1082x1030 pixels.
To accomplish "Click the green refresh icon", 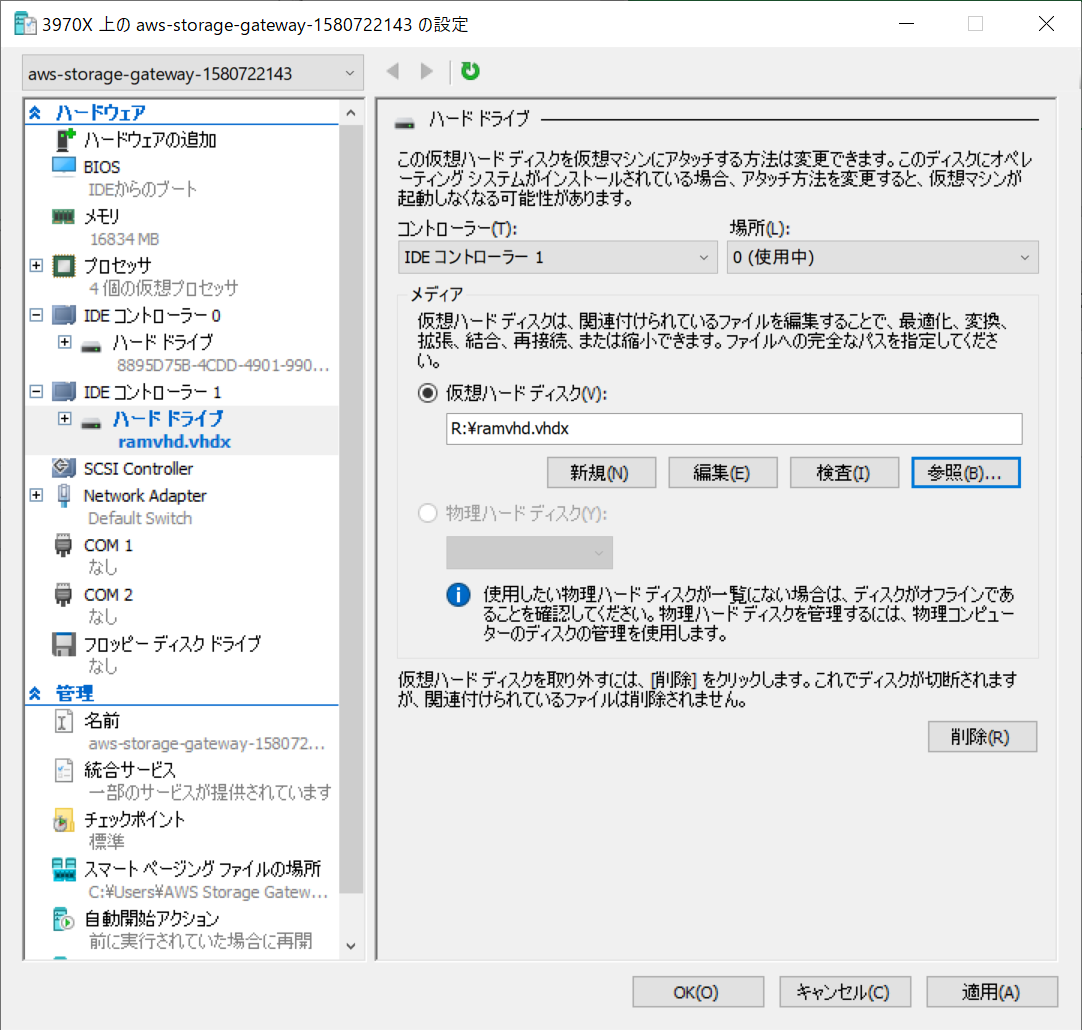I will [470, 71].
